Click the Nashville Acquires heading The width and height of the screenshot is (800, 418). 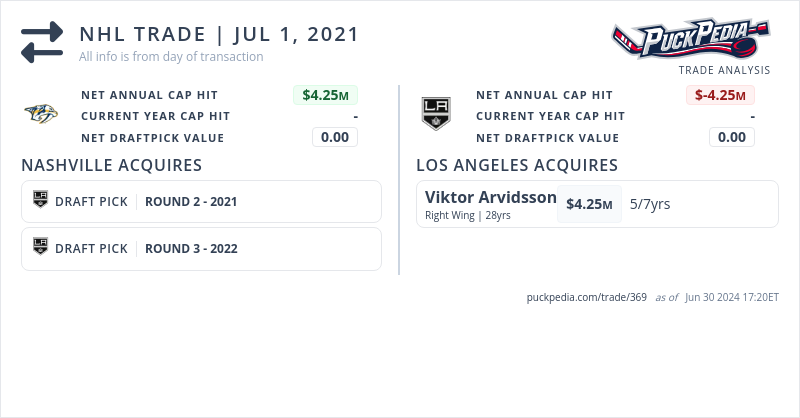tap(112, 165)
